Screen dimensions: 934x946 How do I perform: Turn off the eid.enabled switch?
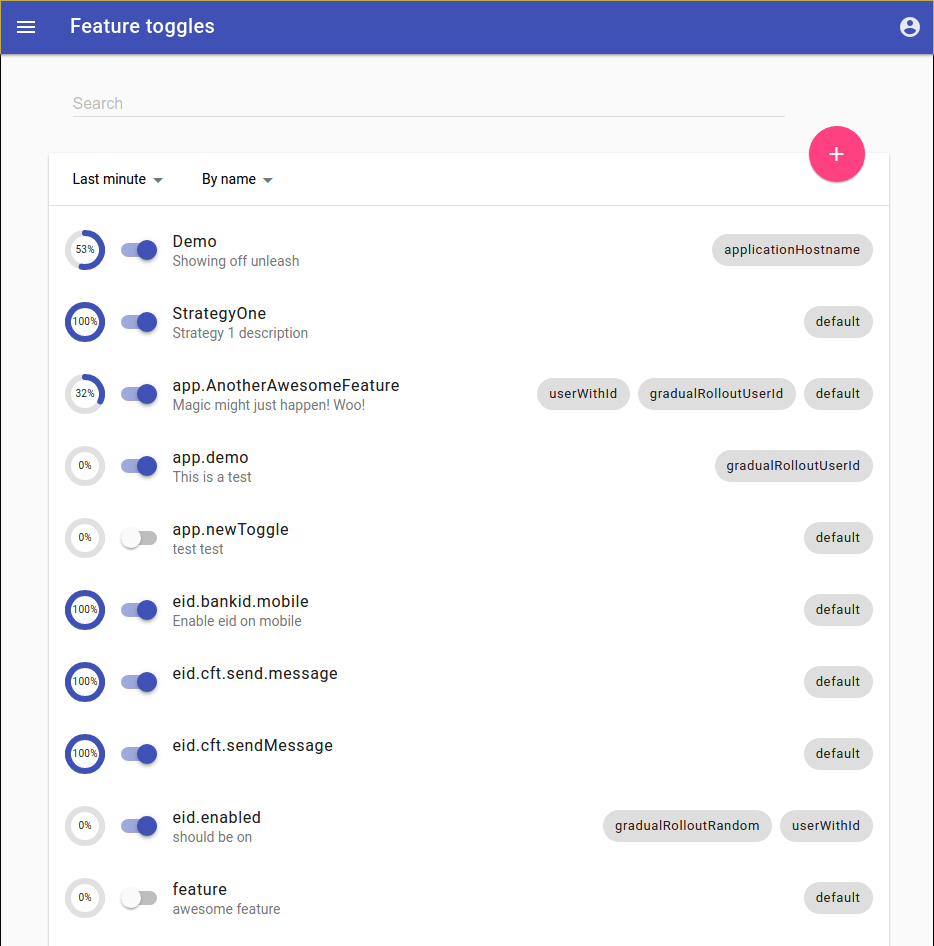coord(139,826)
